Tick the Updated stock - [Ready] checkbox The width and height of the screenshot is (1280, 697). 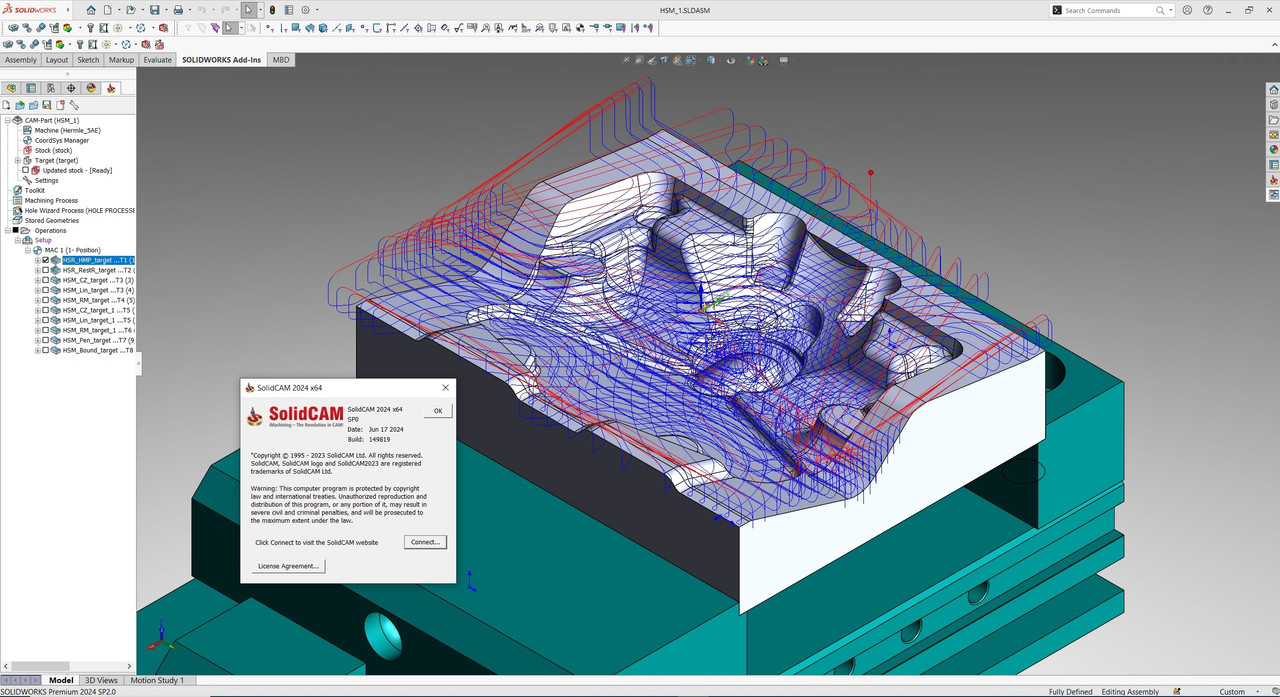pos(25,170)
